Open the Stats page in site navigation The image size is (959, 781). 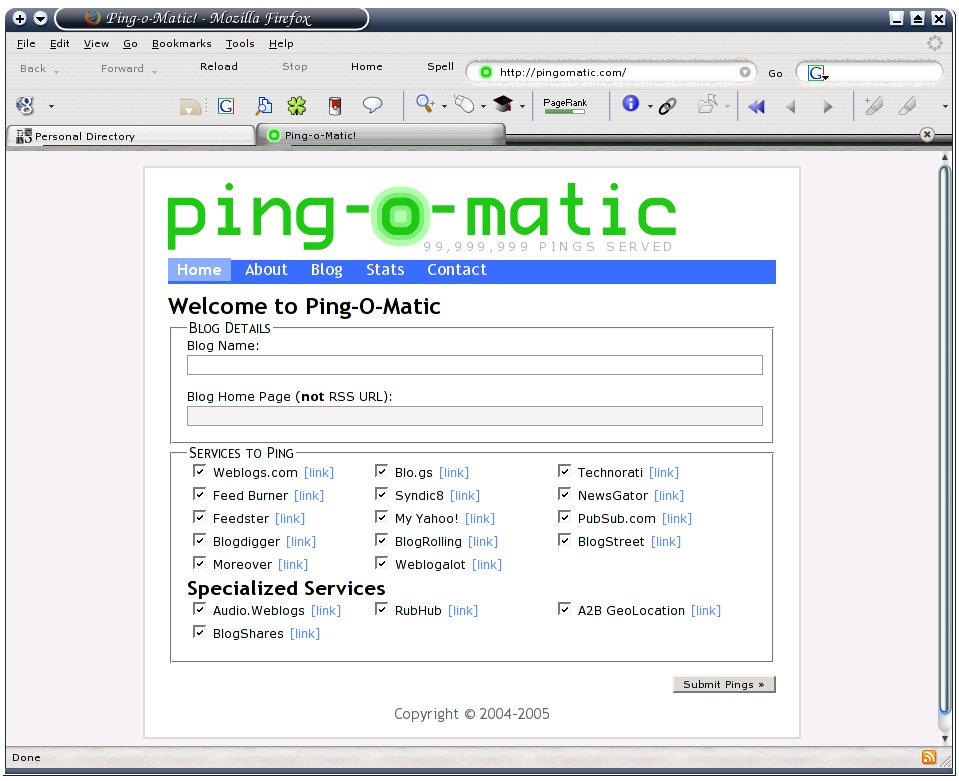(x=385, y=270)
